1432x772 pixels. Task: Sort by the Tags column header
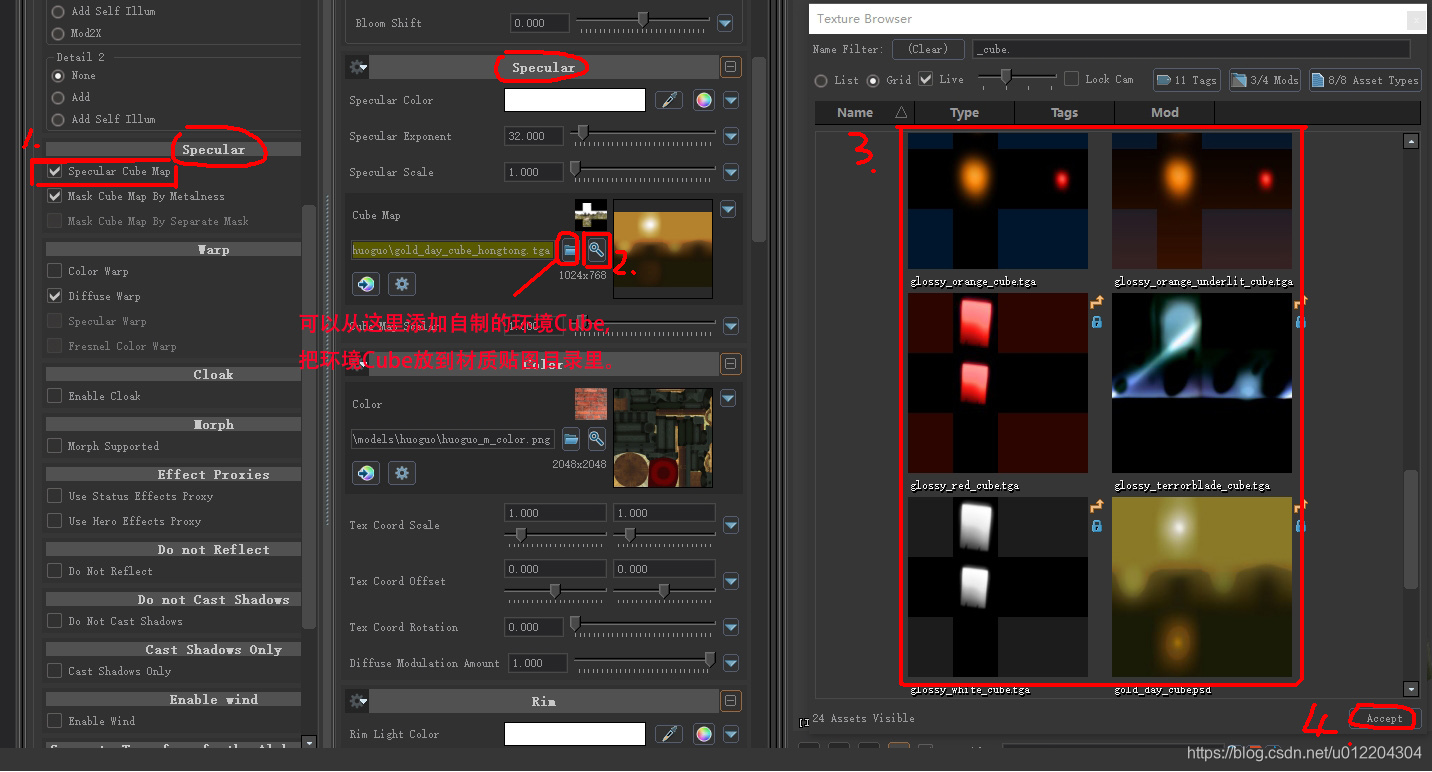coord(1064,112)
